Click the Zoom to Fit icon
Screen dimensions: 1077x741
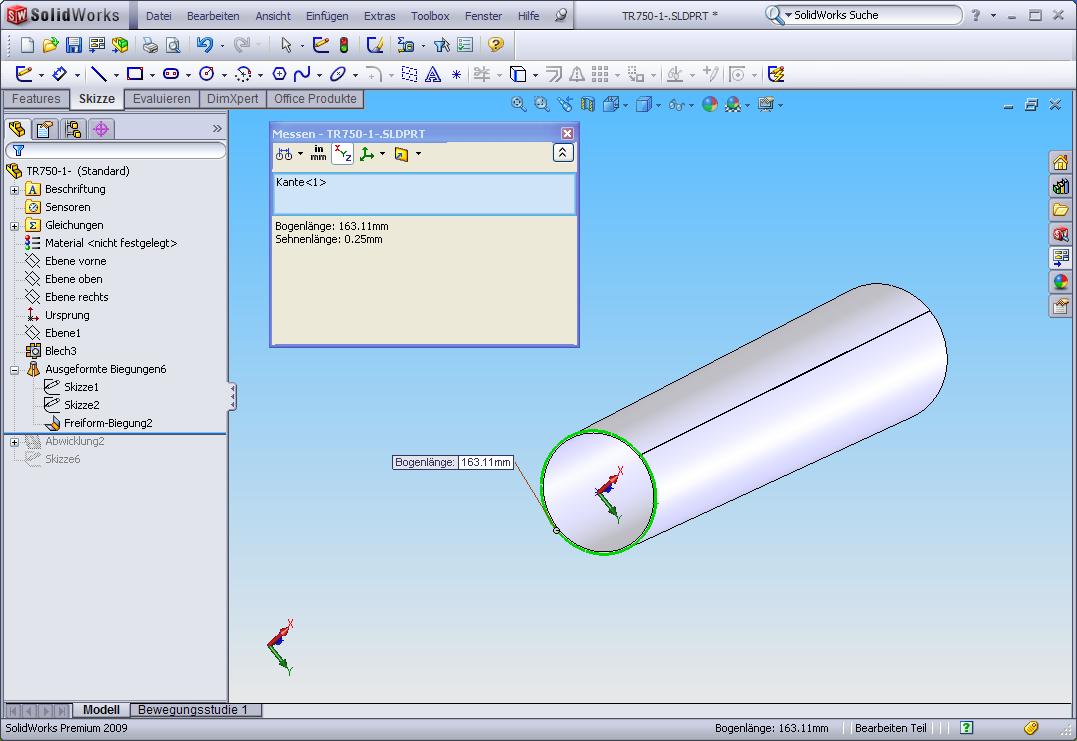coord(519,104)
